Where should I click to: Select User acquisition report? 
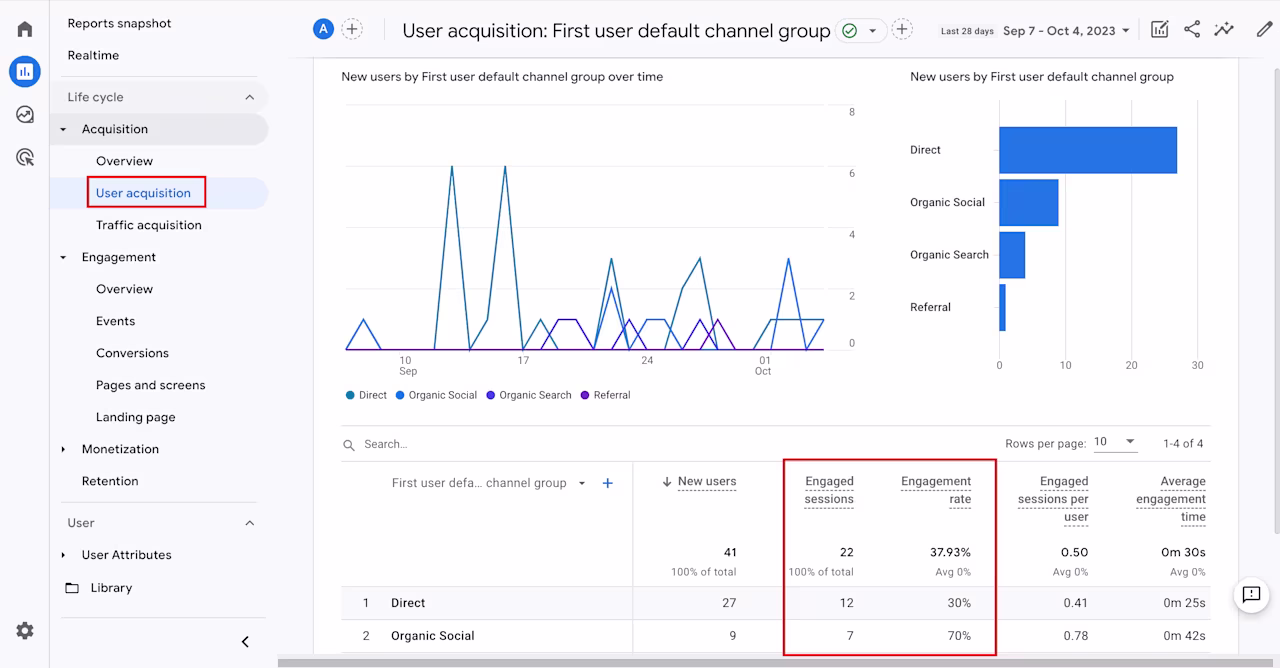pyautogui.click(x=143, y=193)
